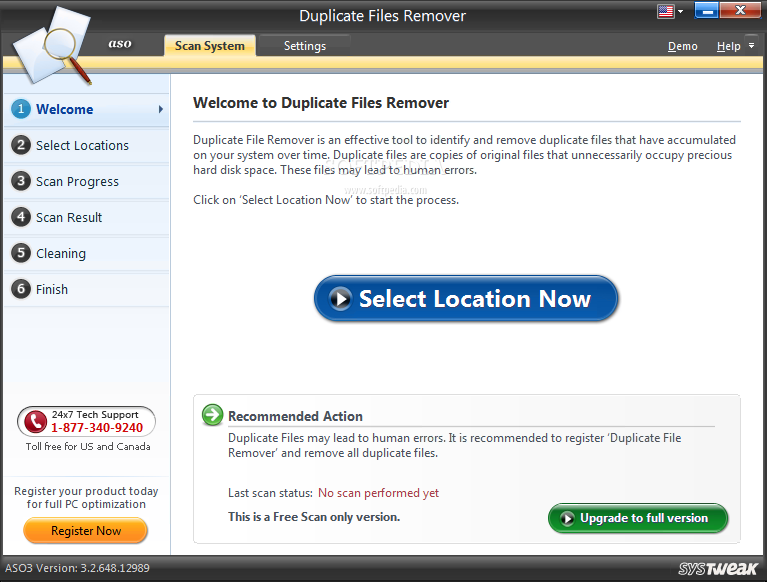Switch to the Scan System tab
The width and height of the screenshot is (767, 582).
pos(210,45)
